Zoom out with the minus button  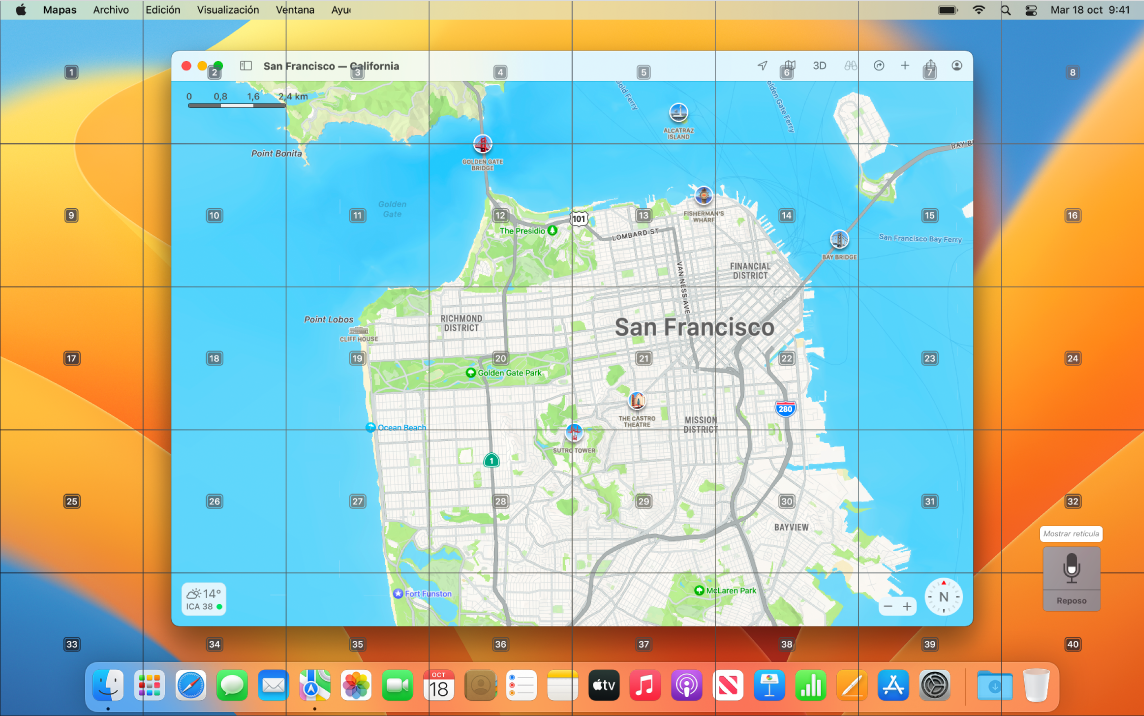pos(886,606)
